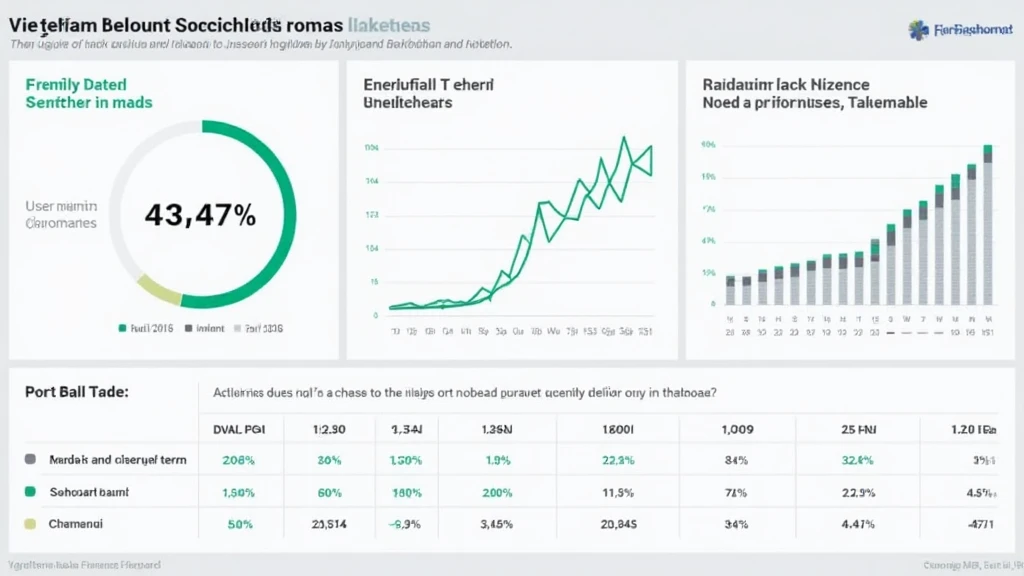Image resolution: width=1024 pixels, height=576 pixels.
Task: Select the 25 FNI column header
Action: (x=859, y=428)
